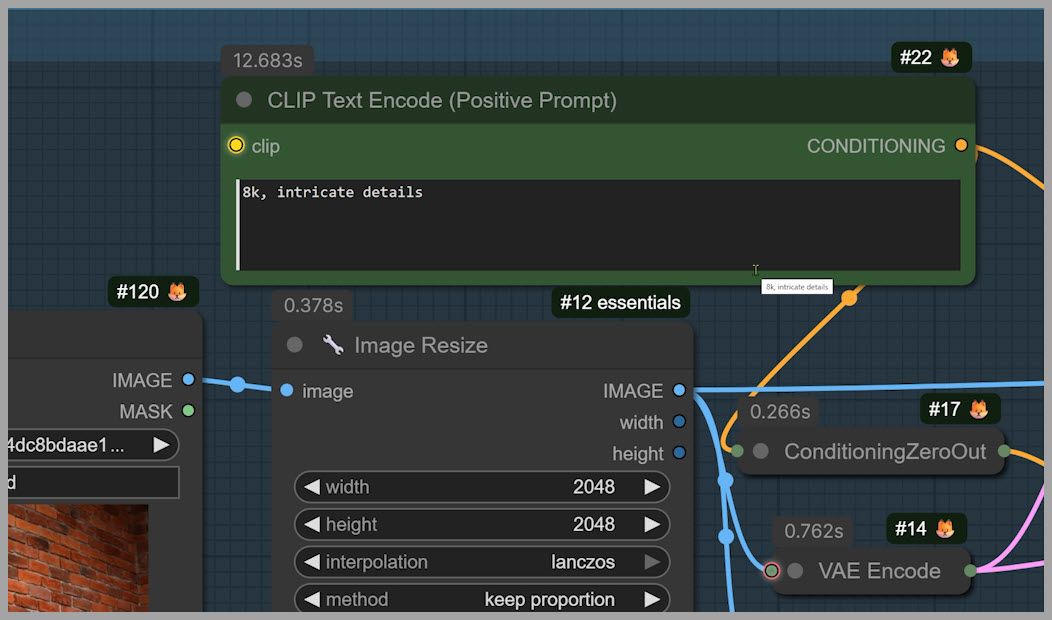Image resolution: width=1052 pixels, height=620 pixels.
Task: Click the #12 essentials badge
Action: (x=620, y=302)
